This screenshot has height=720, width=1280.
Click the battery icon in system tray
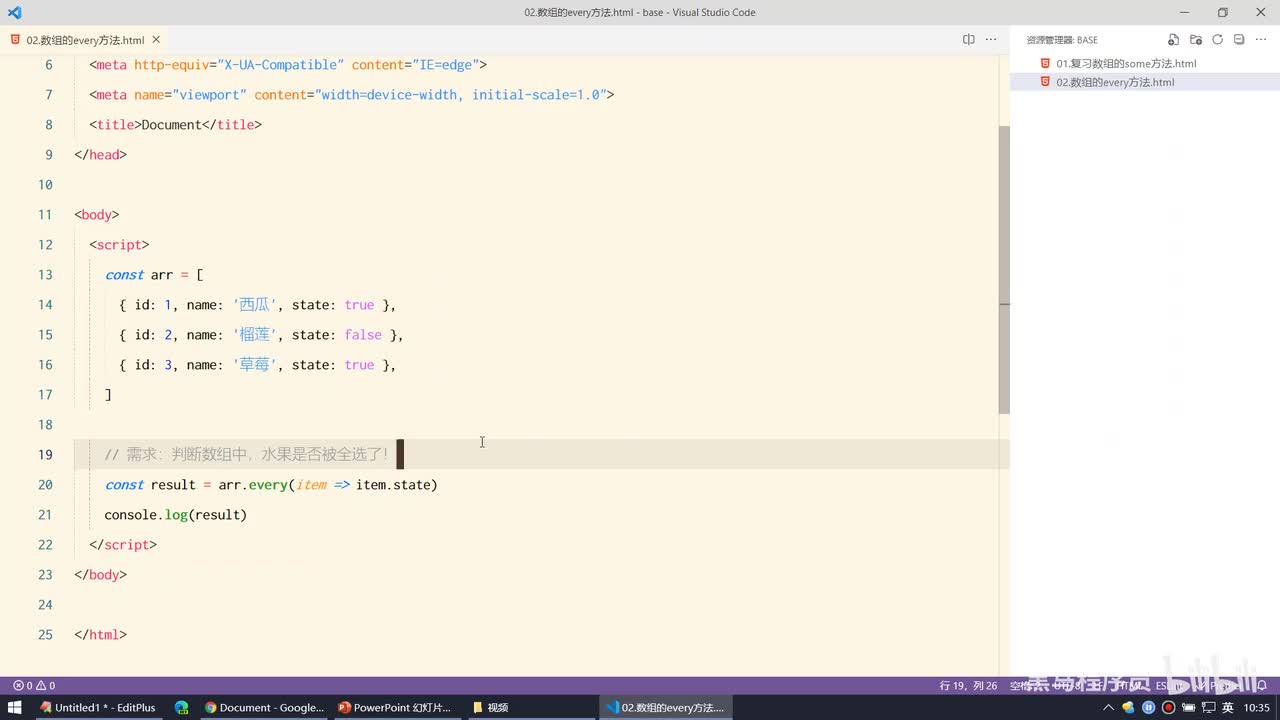[x=1188, y=707]
